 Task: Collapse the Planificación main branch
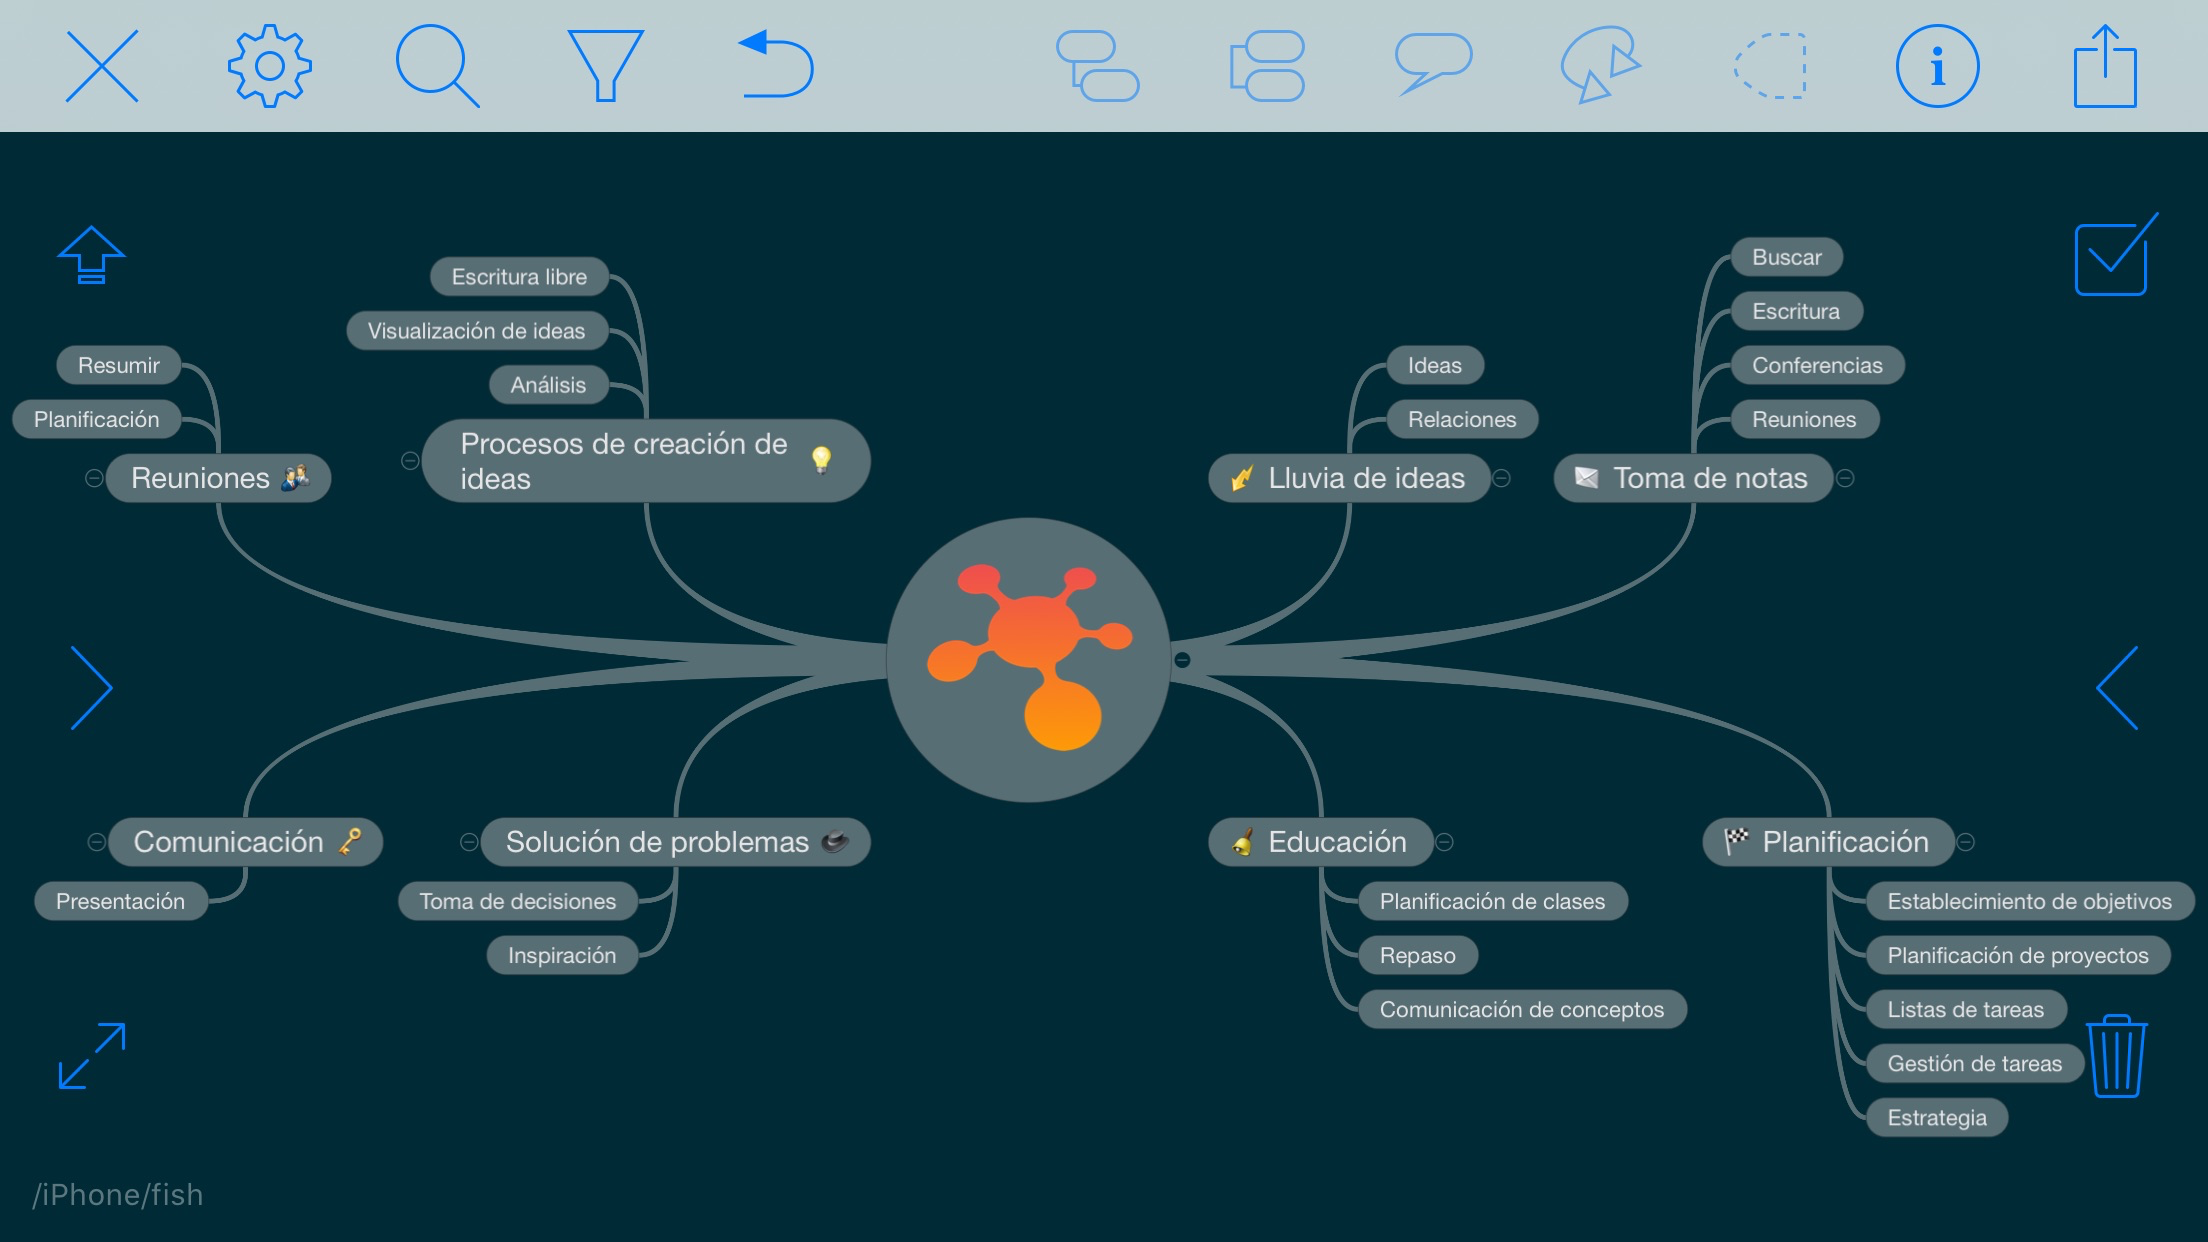[x=1966, y=842]
